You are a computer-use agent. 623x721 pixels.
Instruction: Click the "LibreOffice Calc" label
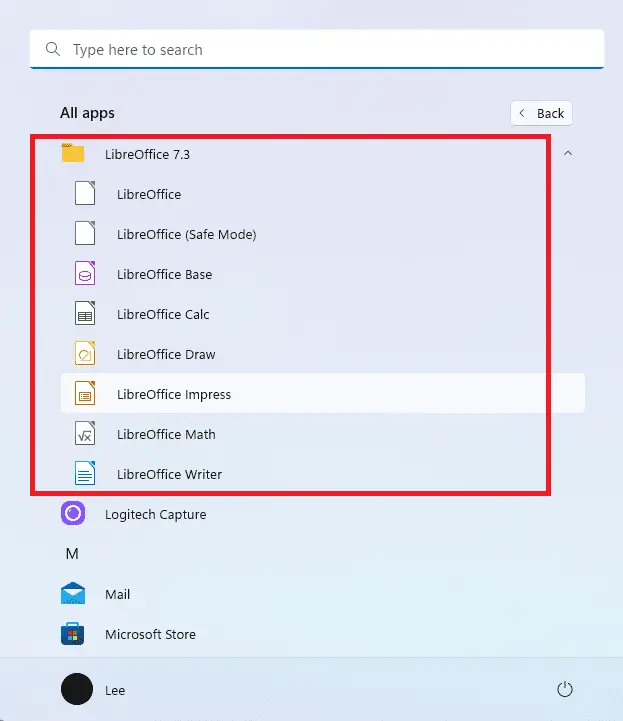tap(163, 315)
